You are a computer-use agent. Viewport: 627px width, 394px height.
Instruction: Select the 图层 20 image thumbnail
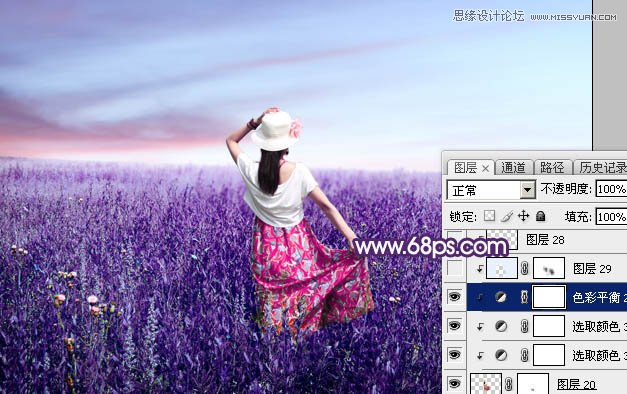pyautogui.click(x=486, y=384)
